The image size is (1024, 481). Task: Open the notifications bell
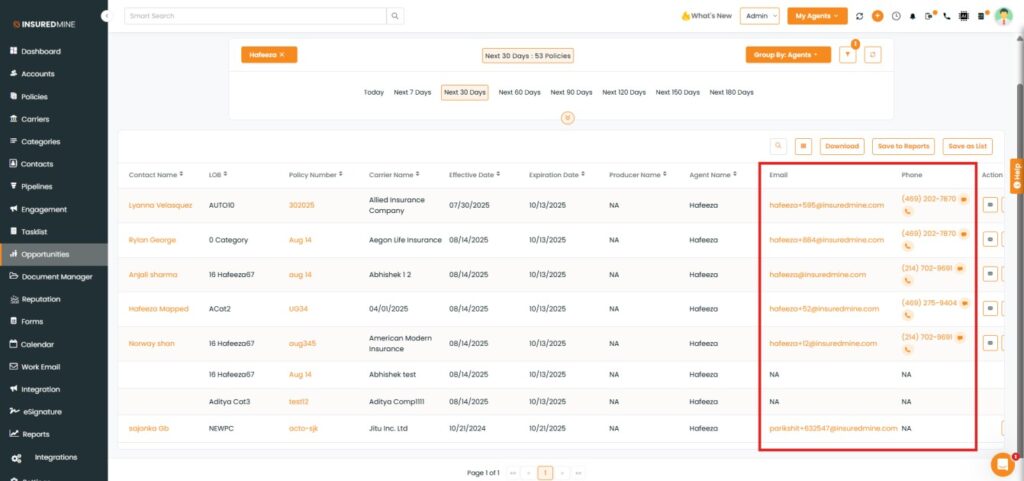tap(912, 16)
